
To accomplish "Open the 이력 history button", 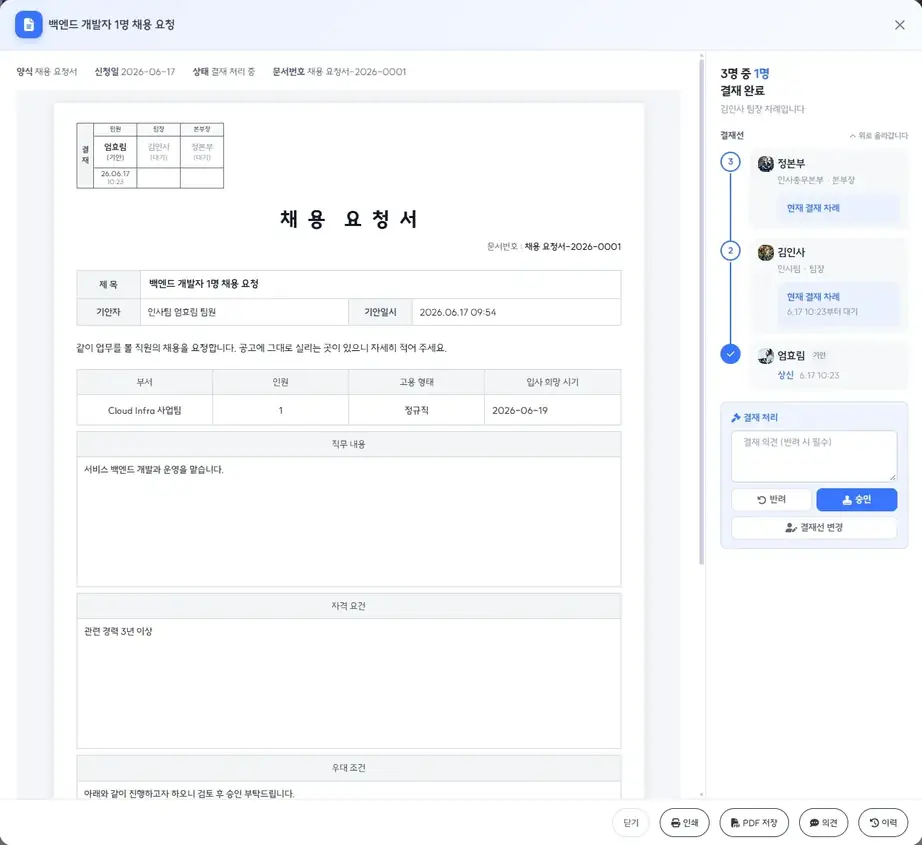I will pos(883,823).
